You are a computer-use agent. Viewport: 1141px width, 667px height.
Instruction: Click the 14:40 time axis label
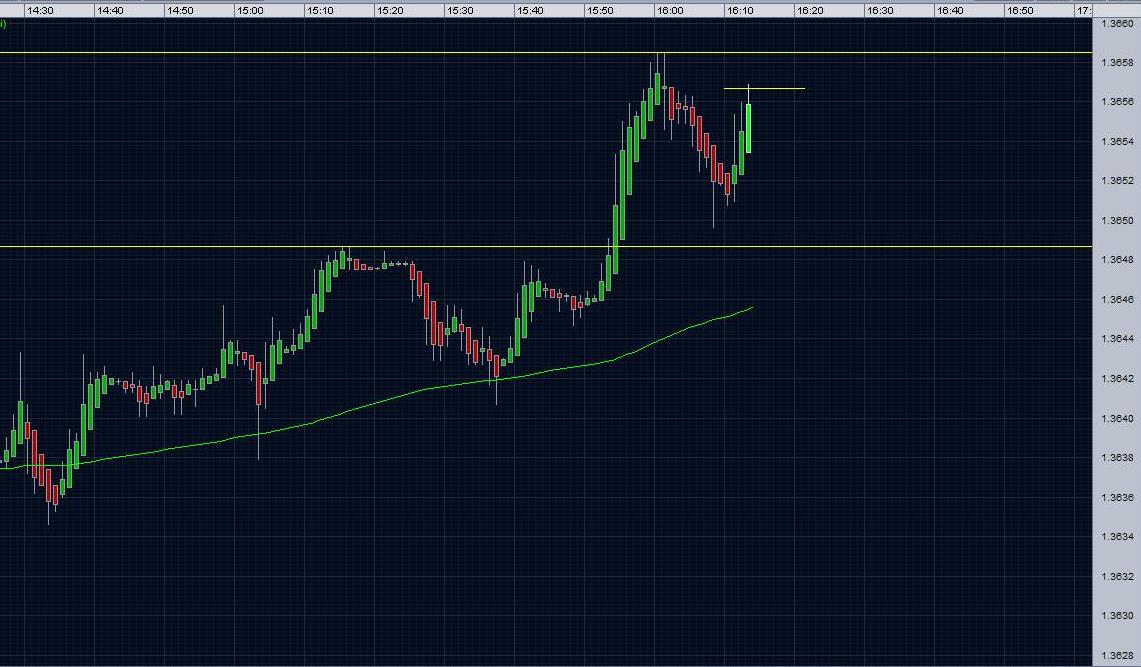tap(109, 11)
